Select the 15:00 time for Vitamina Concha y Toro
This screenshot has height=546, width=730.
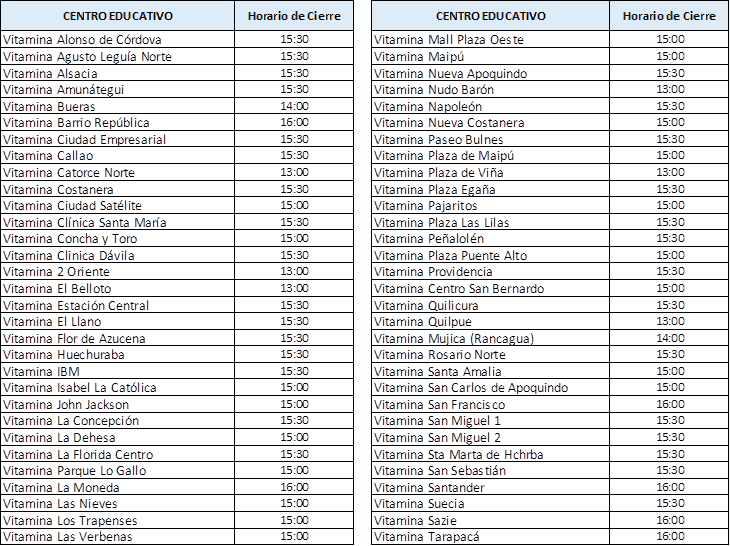click(x=294, y=238)
